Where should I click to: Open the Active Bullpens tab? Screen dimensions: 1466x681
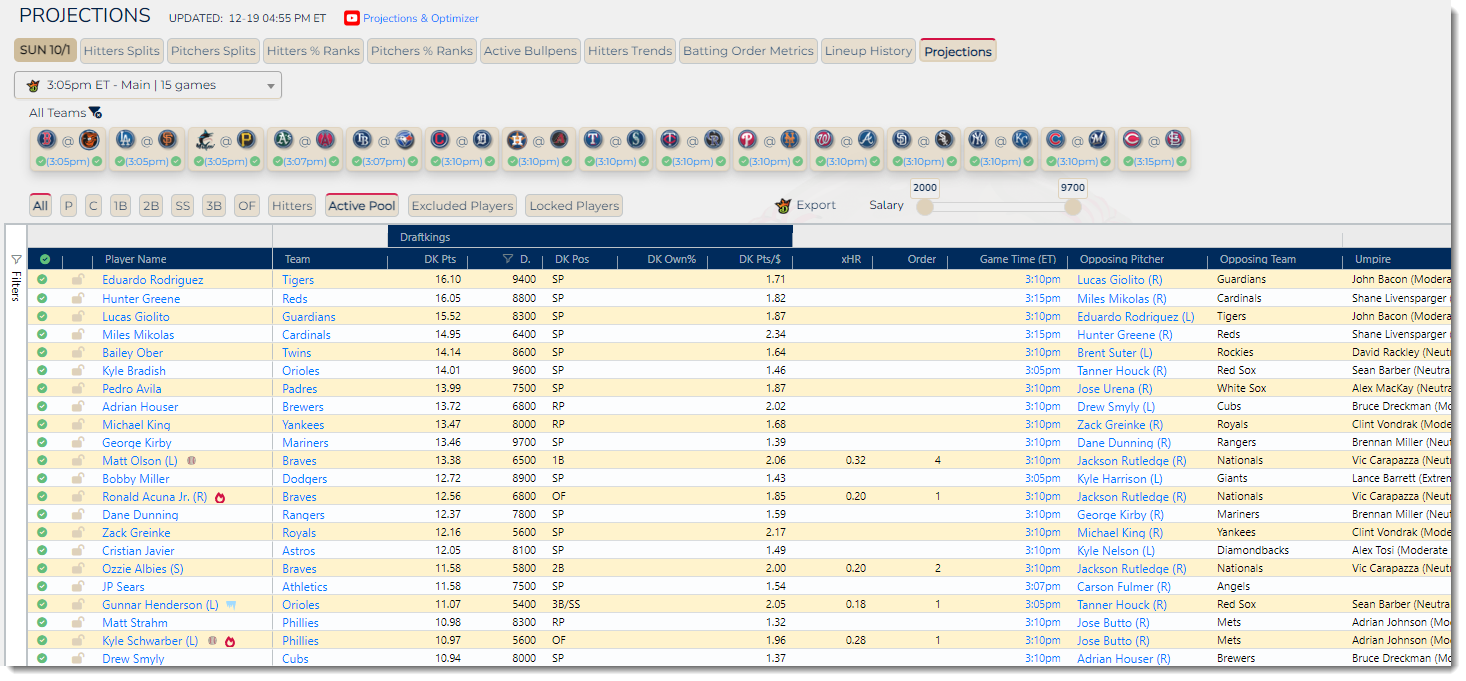[x=530, y=51]
